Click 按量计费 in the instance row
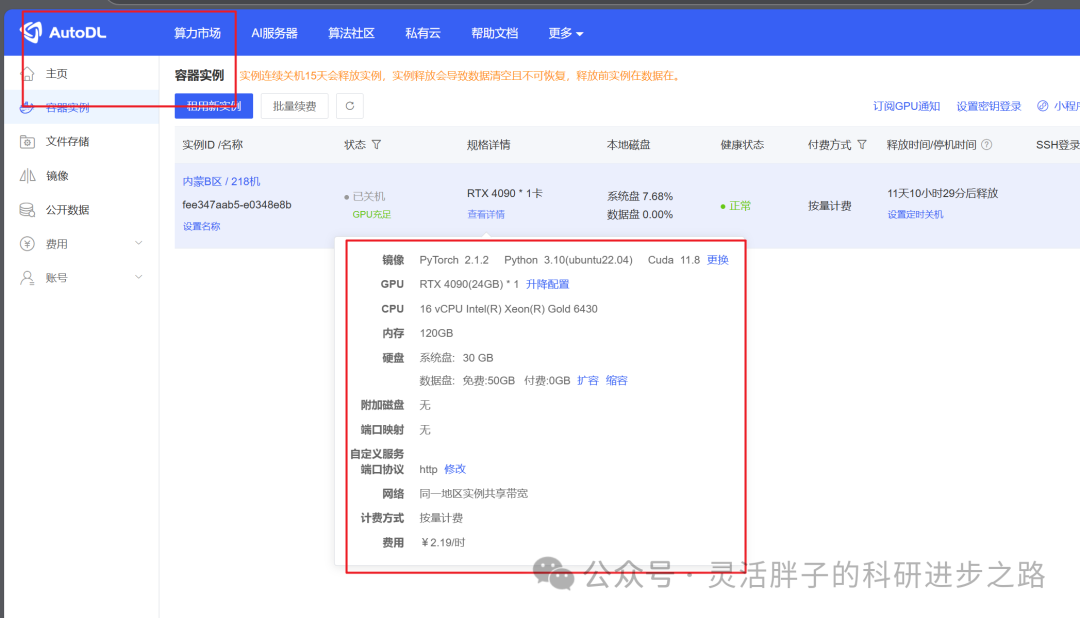This screenshot has height=618, width=1080. [x=830, y=206]
